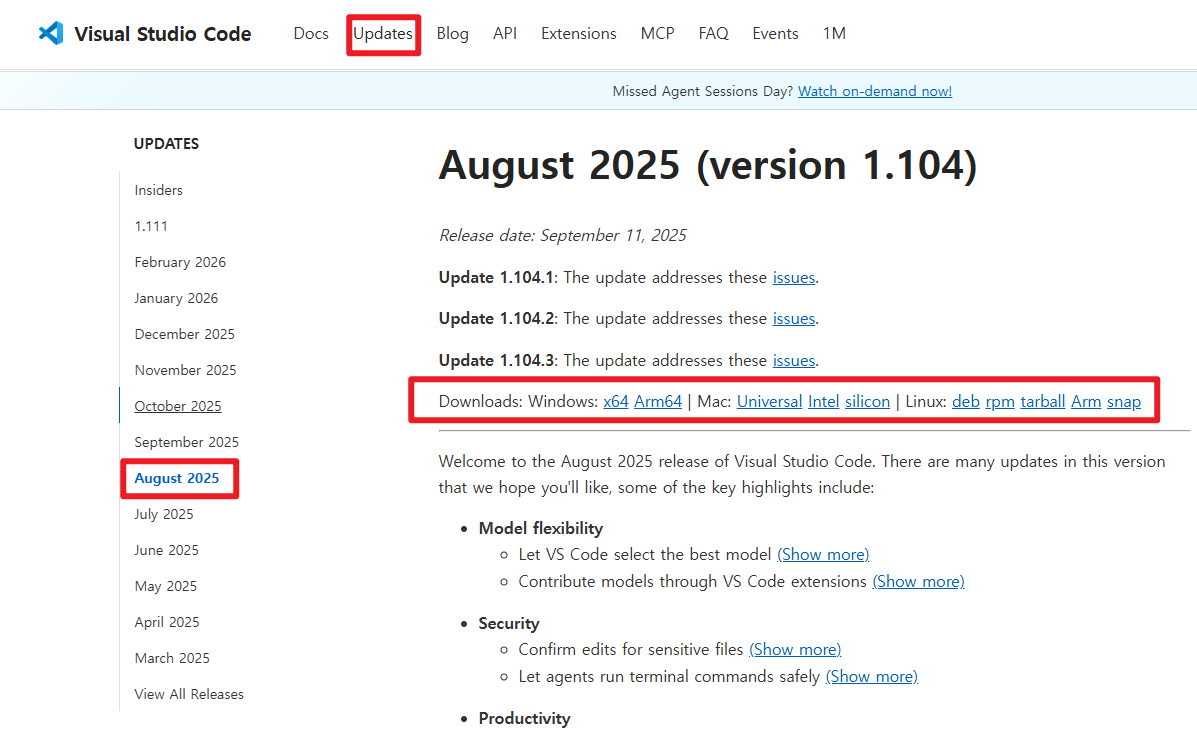Show more on VS Code best model
Viewport: 1197px width, 734px height.
823,555
